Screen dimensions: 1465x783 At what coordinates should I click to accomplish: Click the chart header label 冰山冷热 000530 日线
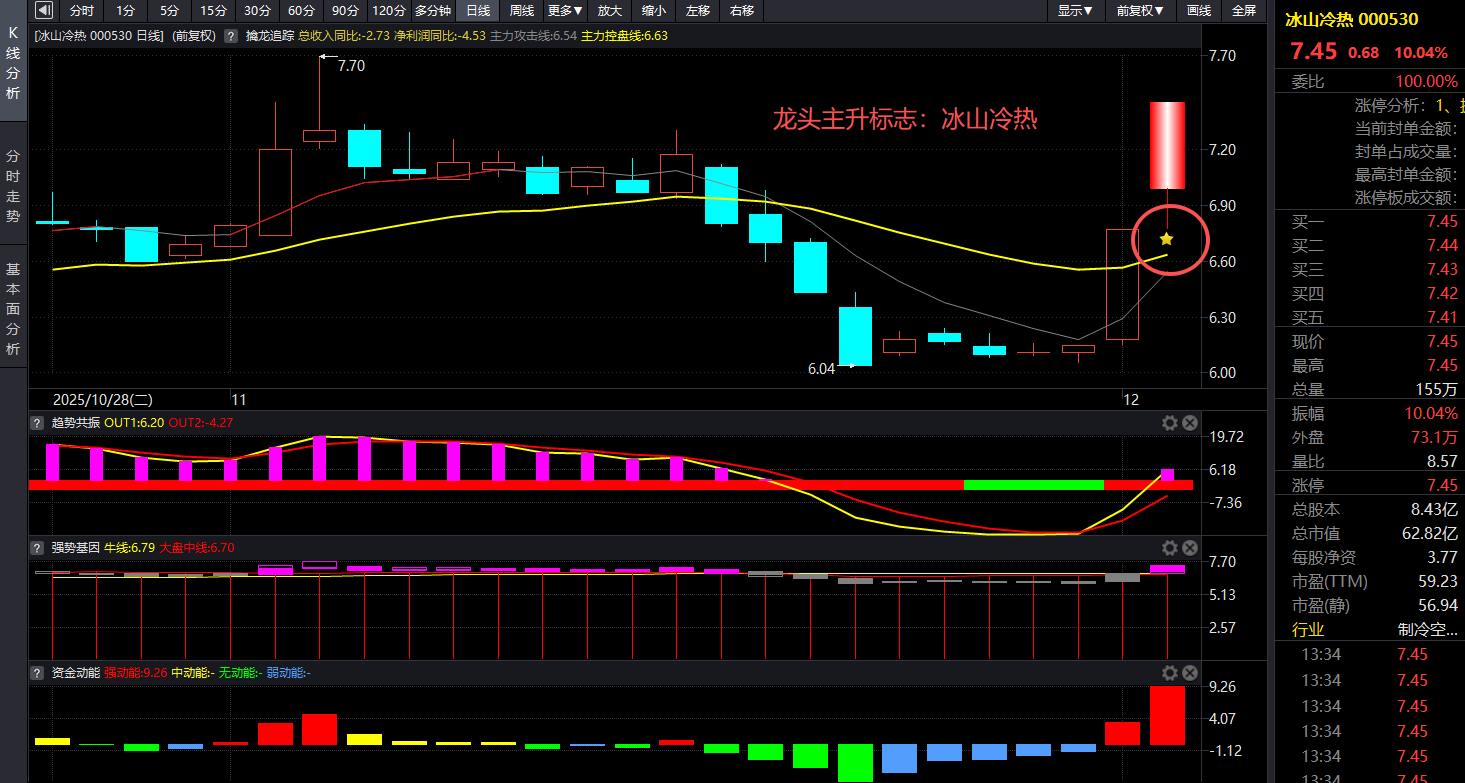[99, 35]
